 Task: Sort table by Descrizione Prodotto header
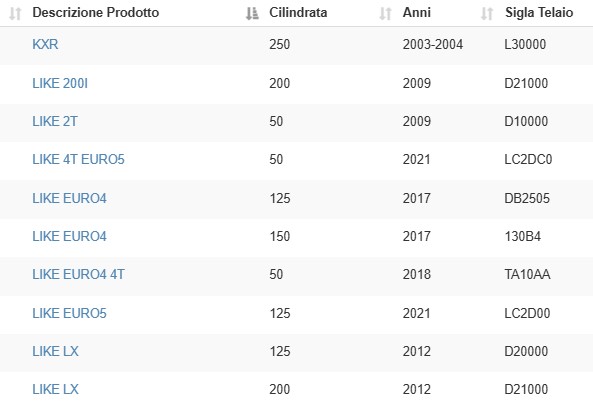coord(96,12)
